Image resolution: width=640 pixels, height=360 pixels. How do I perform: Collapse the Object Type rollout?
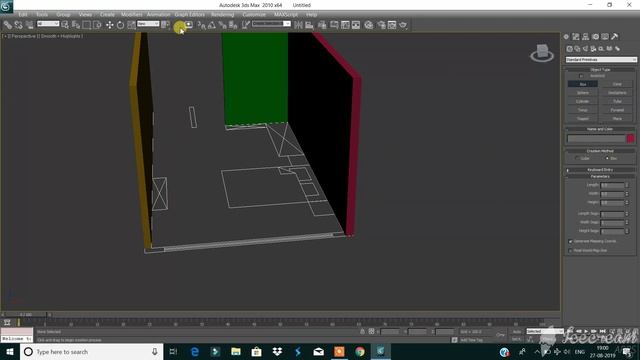coord(600,70)
